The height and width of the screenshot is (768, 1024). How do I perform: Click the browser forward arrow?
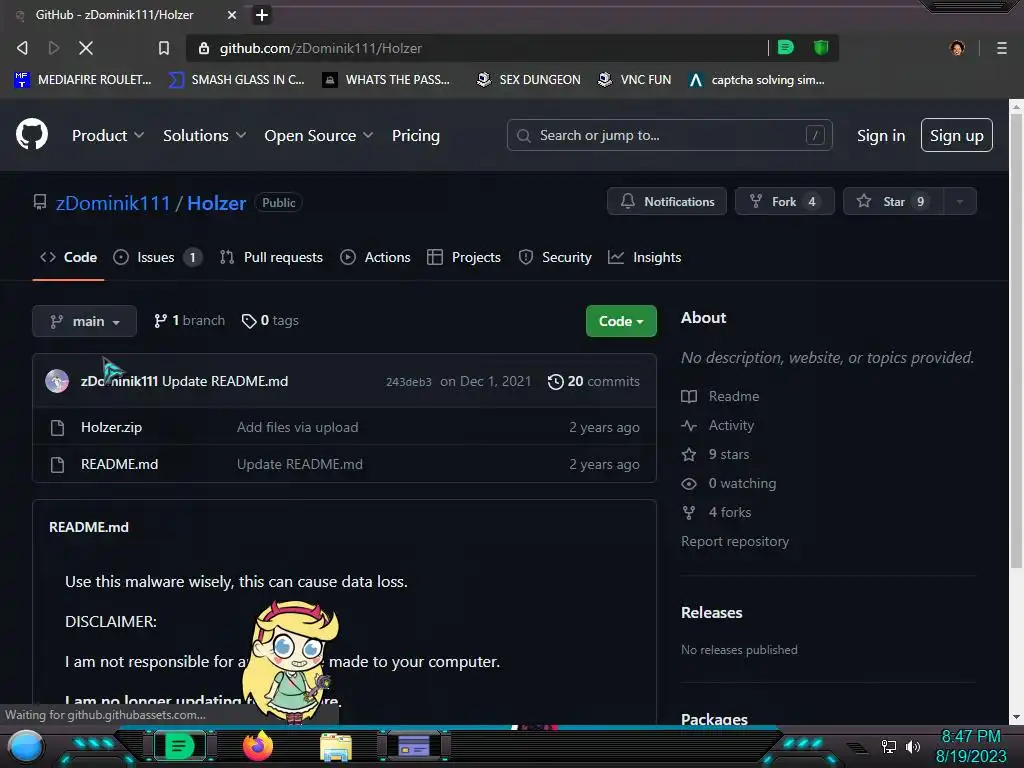pos(54,48)
